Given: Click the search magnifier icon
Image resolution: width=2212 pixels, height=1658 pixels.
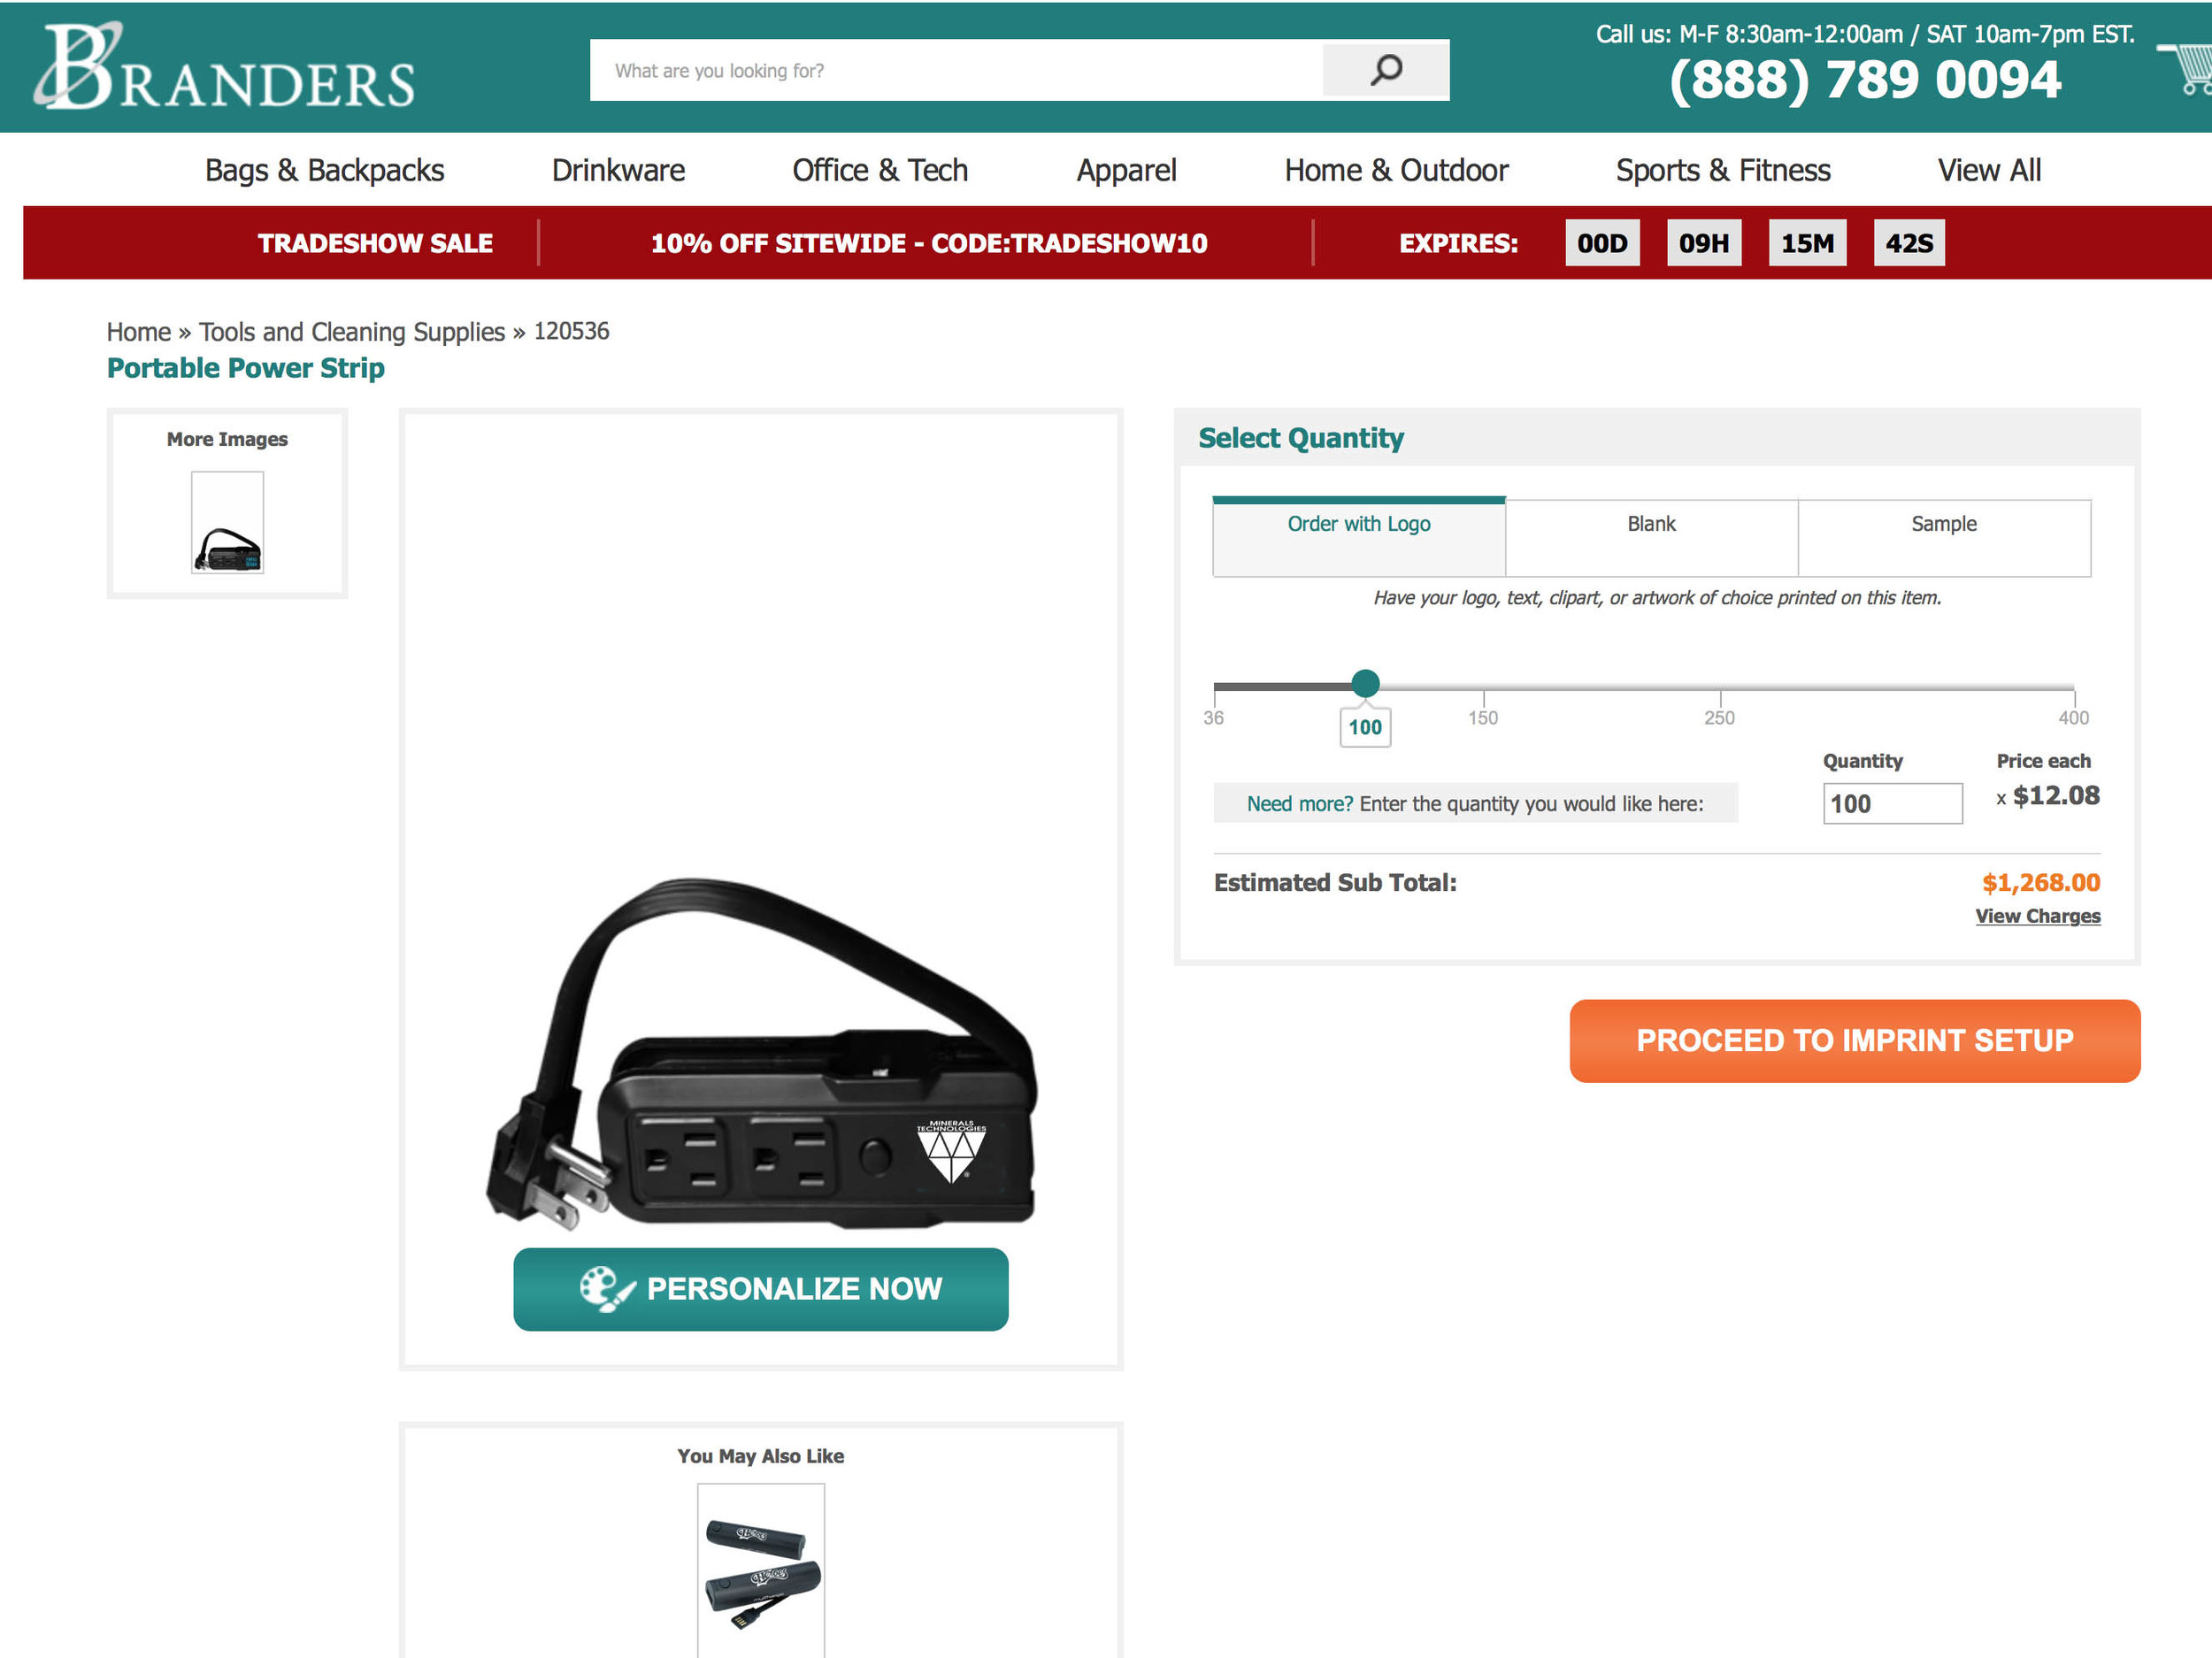Looking at the screenshot, I should coord(1385,70).
